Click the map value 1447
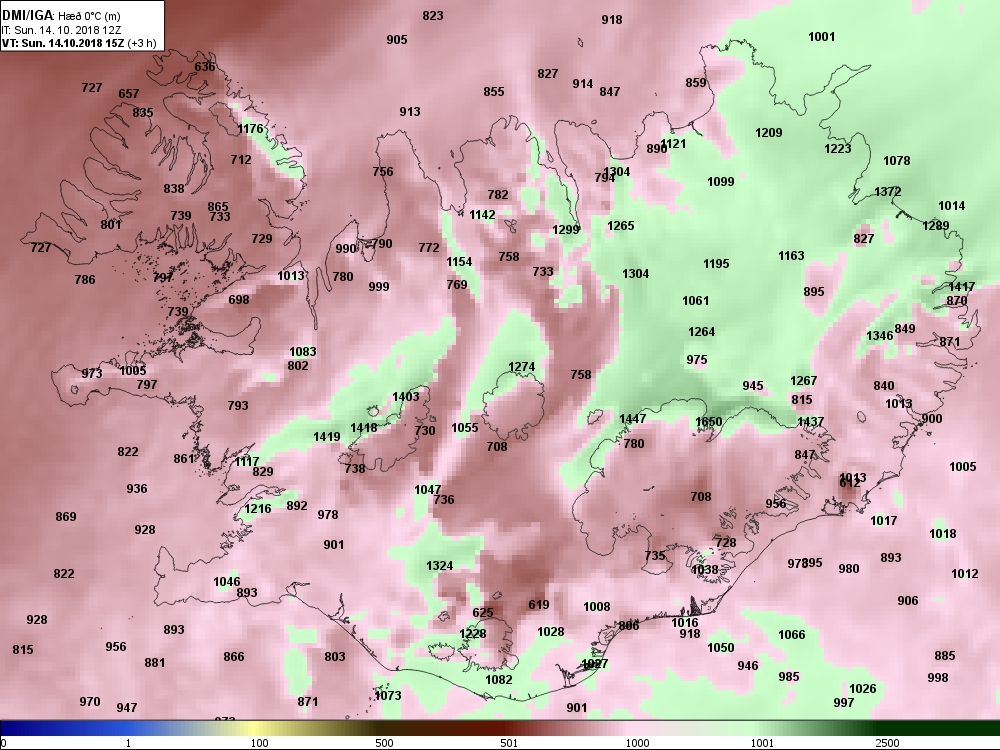This screenshot has width=1000, height=750. click(633, 418)
